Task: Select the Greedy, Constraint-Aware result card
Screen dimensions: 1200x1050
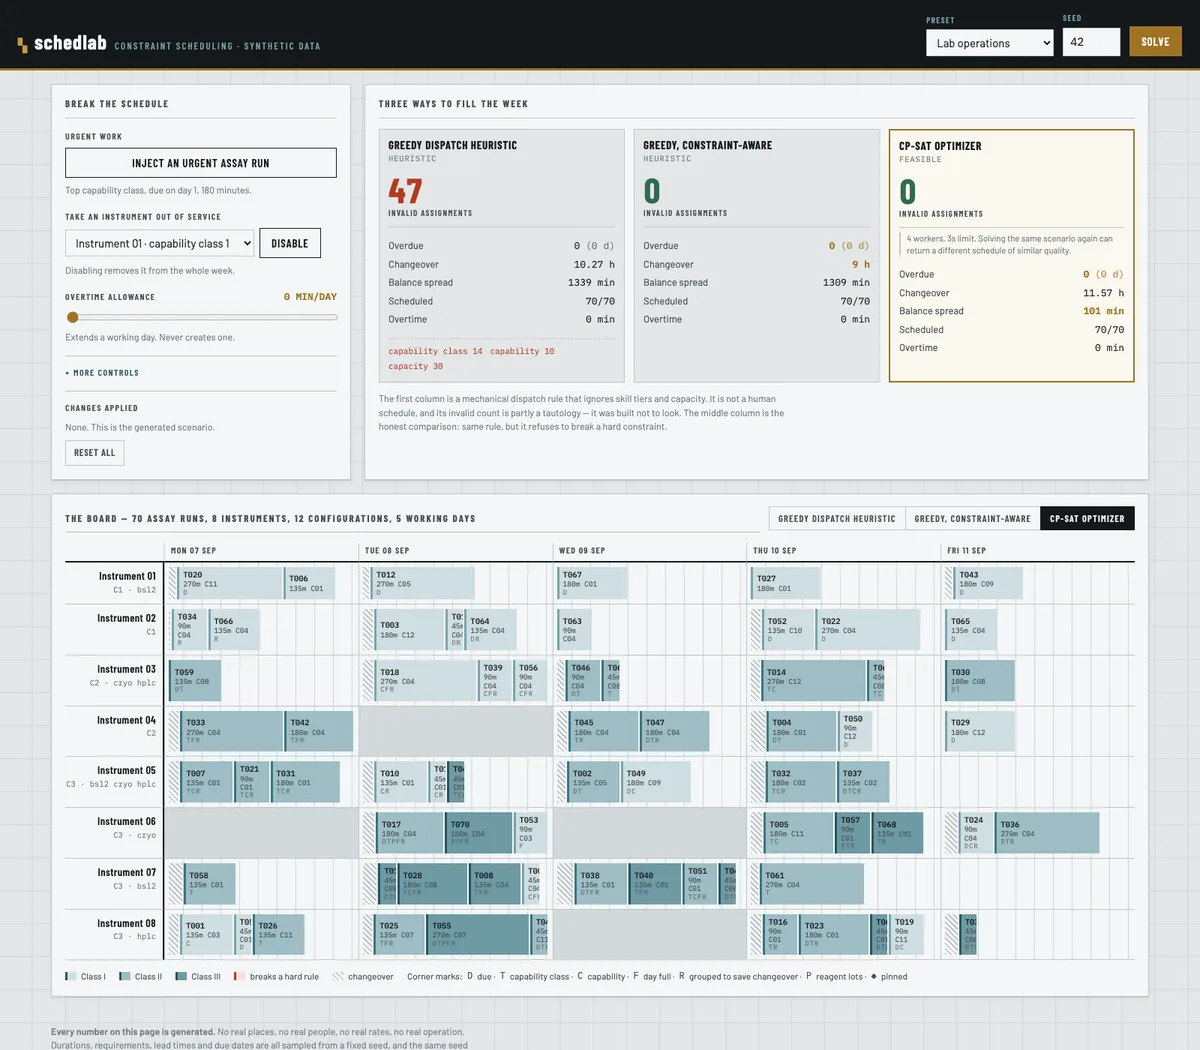Action: click(756, 255)
